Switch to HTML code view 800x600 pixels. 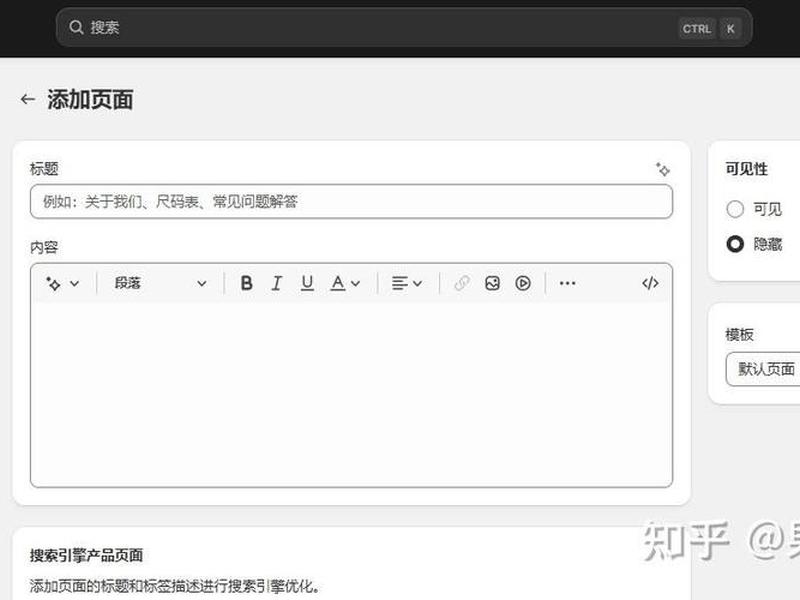(650, 283)
